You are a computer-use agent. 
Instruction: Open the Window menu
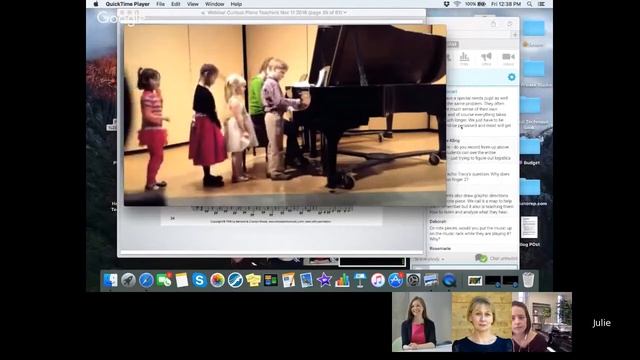pyautogui.click(x=214, y=4)
